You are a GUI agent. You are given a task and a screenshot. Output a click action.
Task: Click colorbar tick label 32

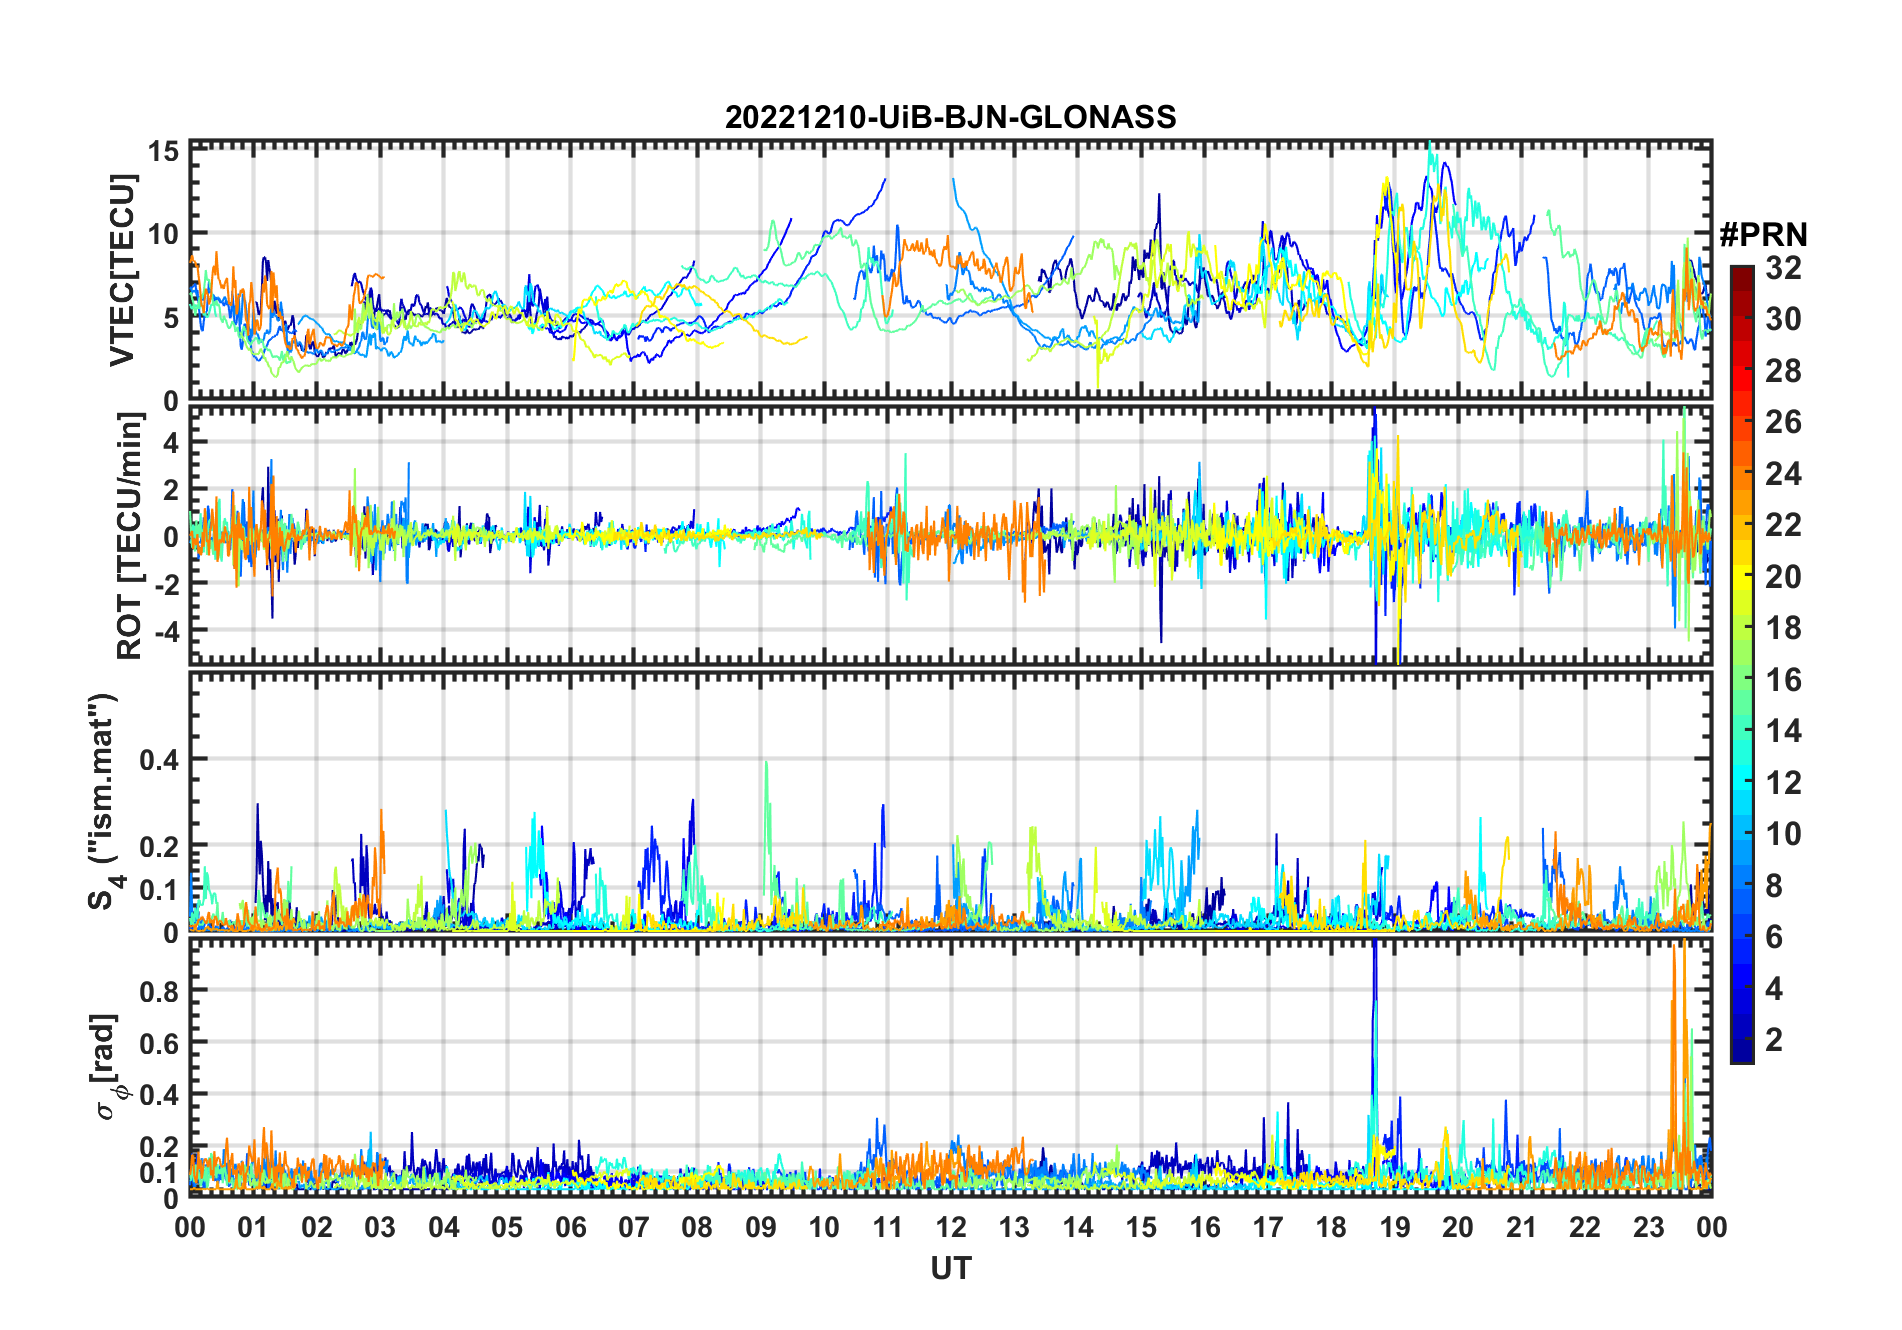point(1783,268)
